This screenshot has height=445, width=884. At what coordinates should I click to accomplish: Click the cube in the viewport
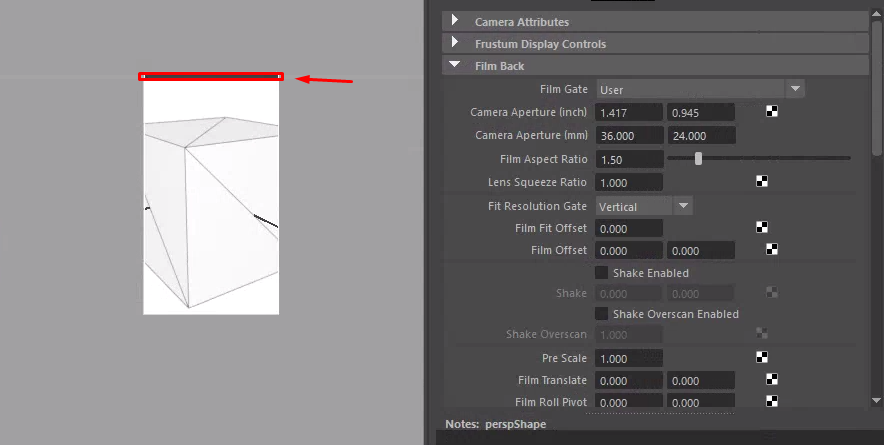[x=211, y=212]
